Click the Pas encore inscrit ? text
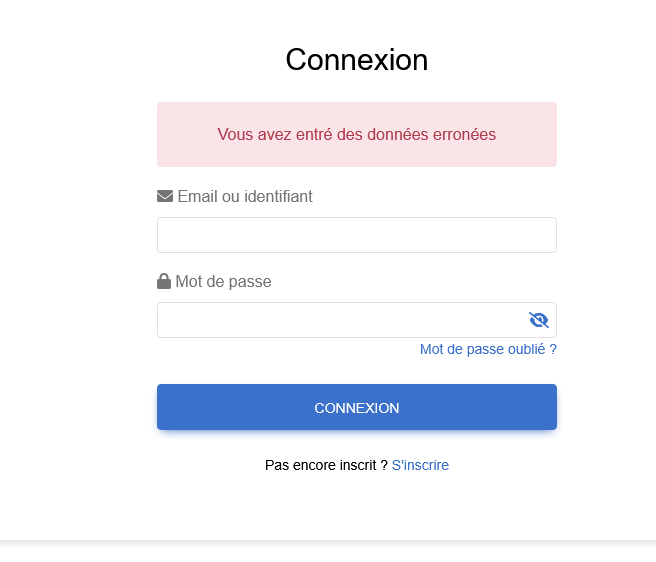Viewport: 656px width, 562px height. point(326,465)
